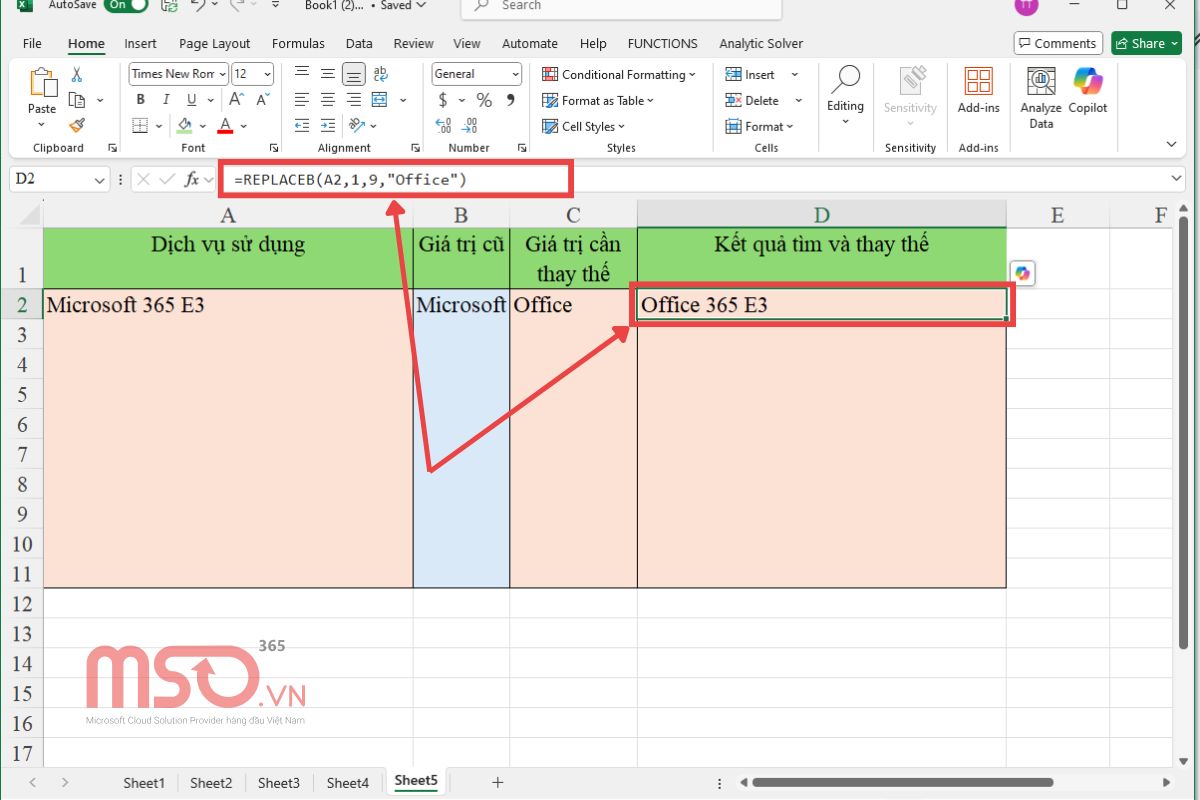Open the borders dropdown arrow

[160, 126]
